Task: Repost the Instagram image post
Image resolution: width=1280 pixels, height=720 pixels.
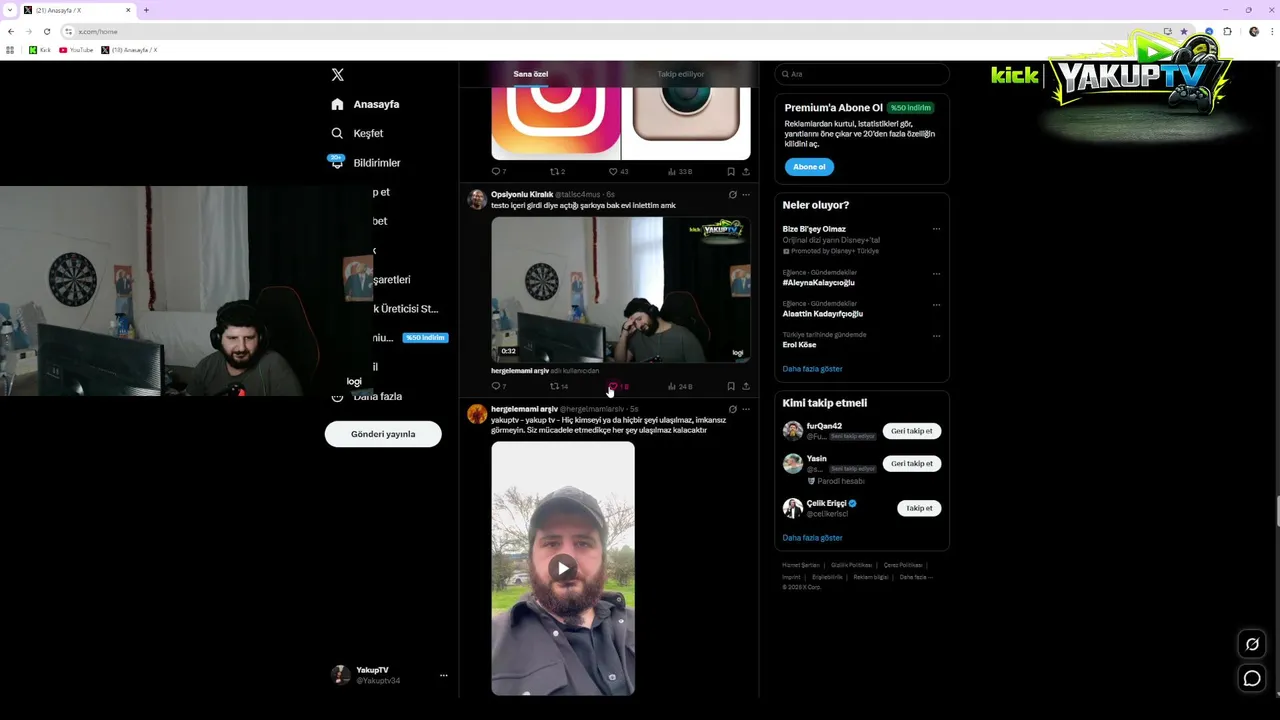Action: point(557,172)
